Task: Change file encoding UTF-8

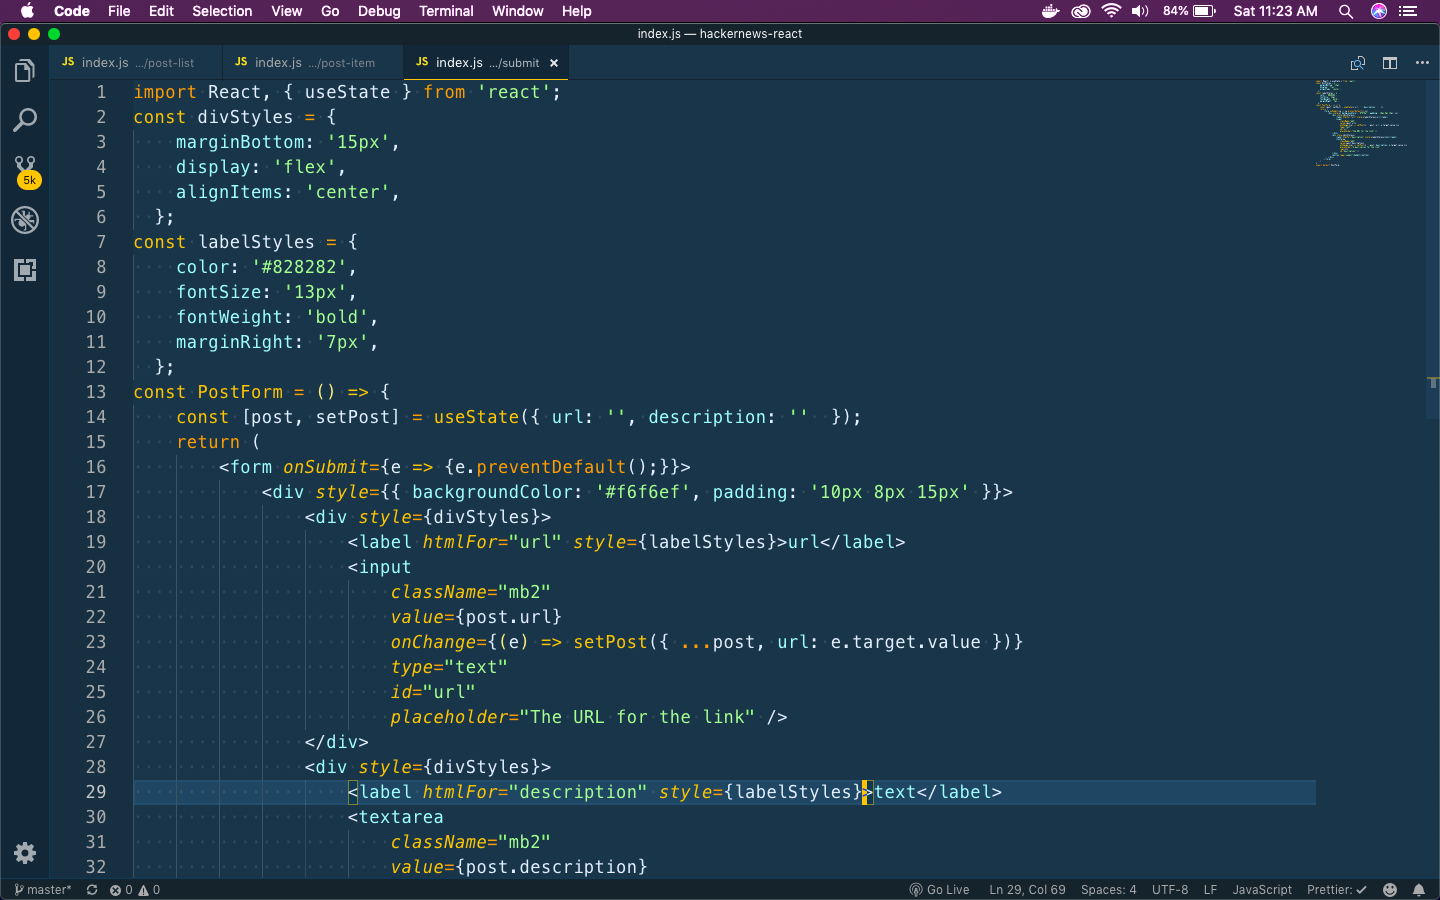Action: click(1170, 889)
